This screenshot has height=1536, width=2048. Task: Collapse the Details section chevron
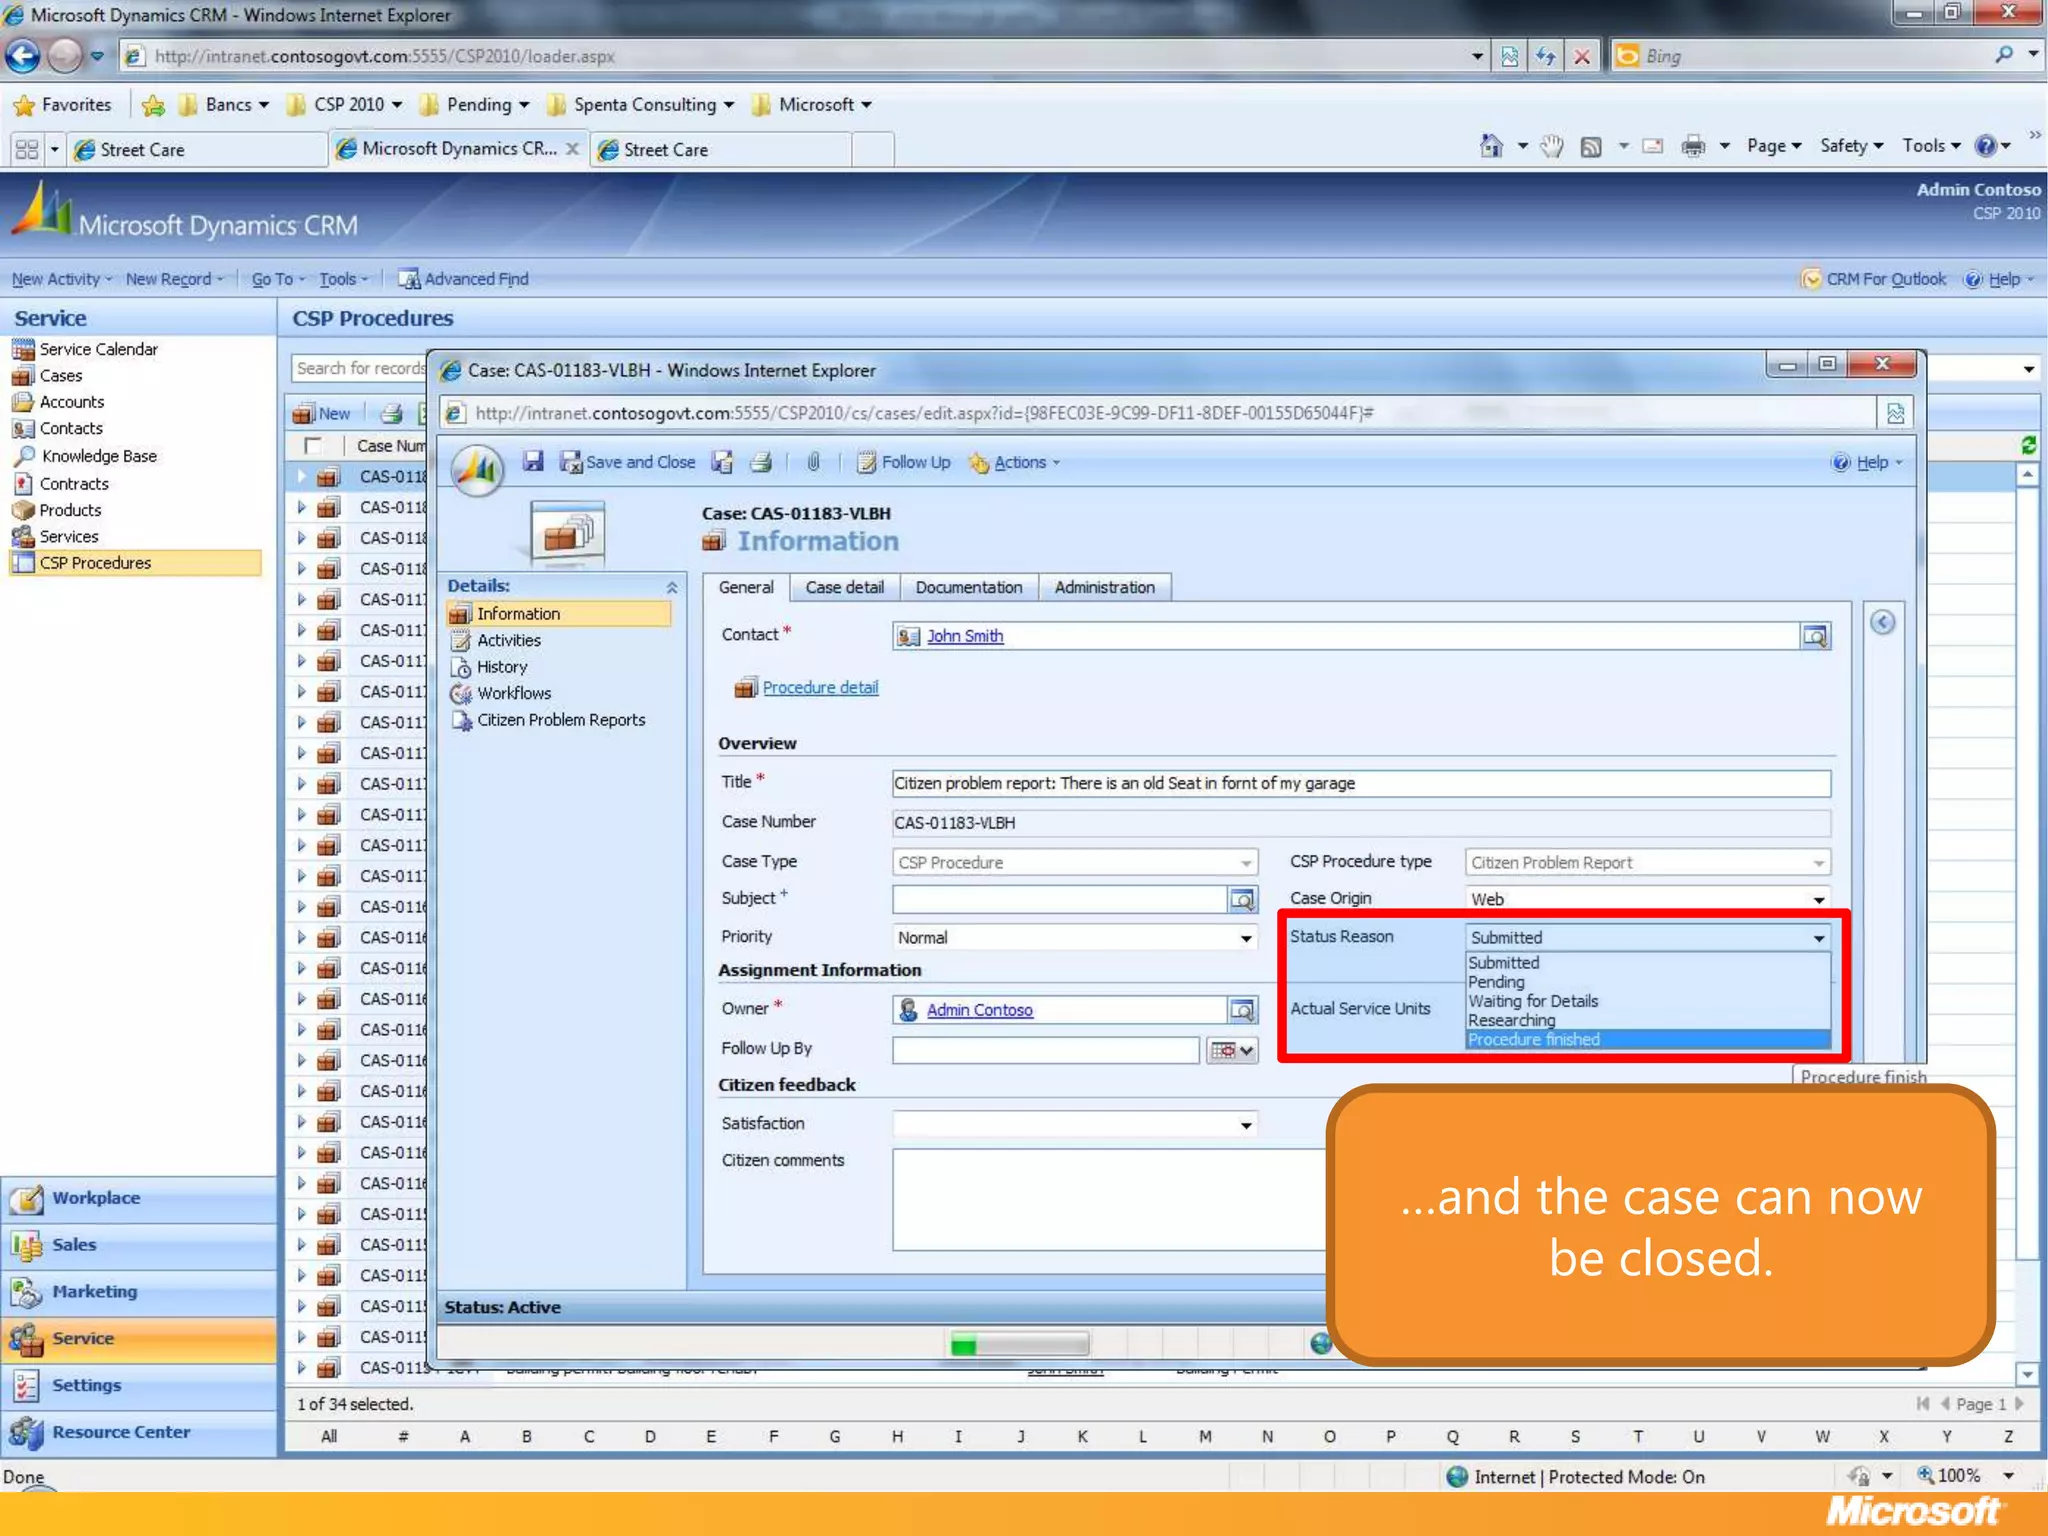point(672,587)
